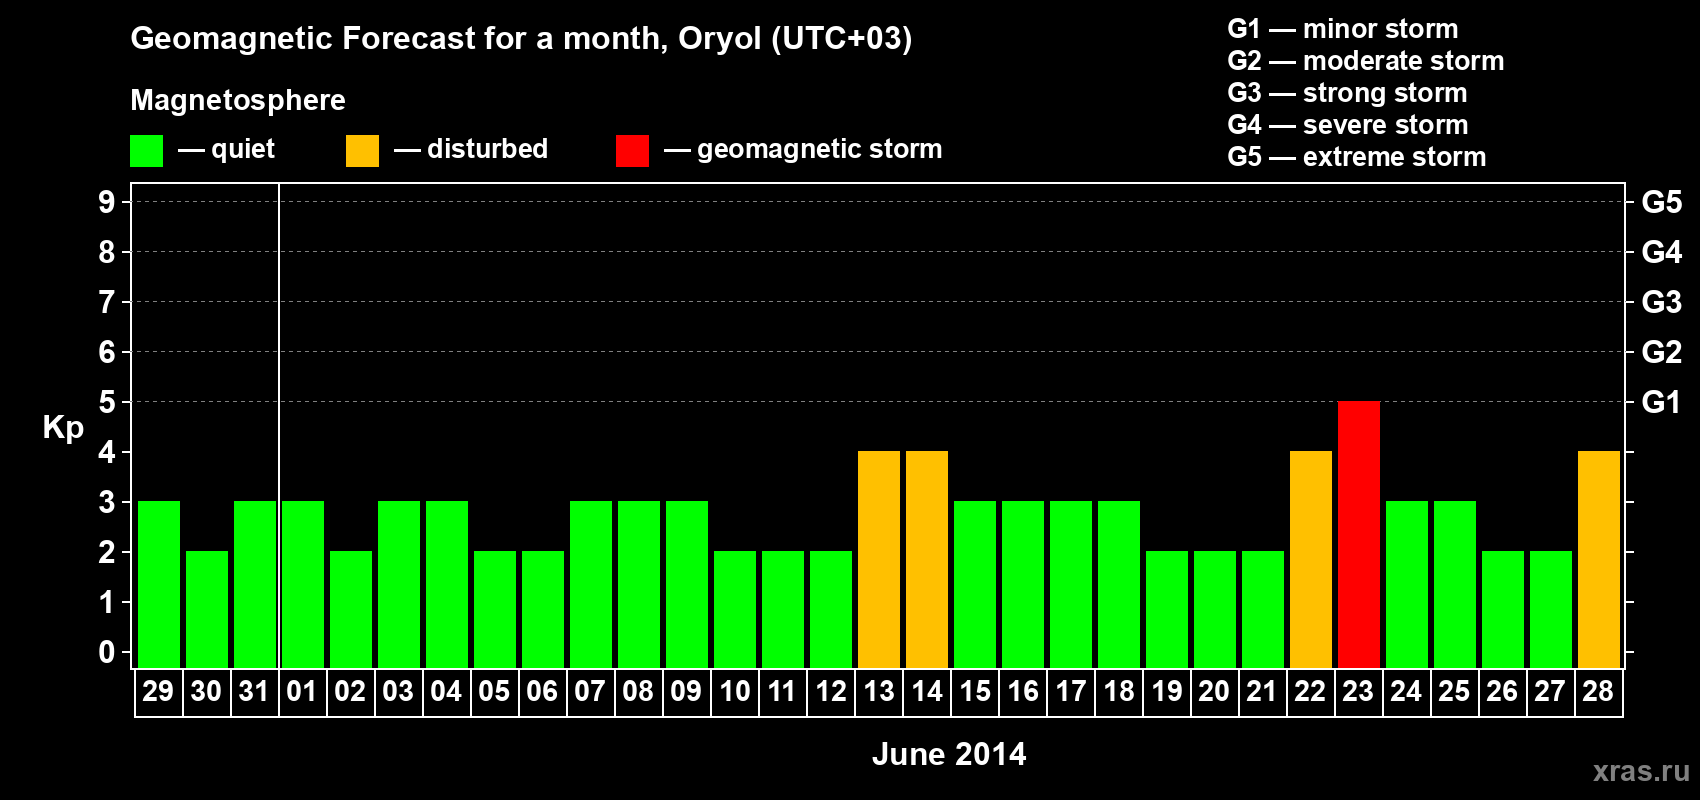Click date label 08 on the axis

638,692
